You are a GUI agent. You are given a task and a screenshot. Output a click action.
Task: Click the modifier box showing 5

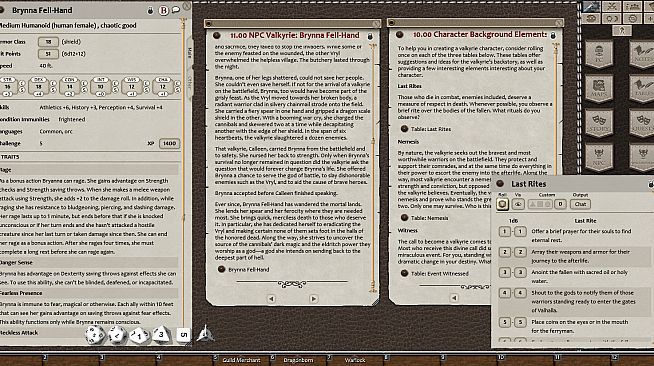(x=183, y=335)
